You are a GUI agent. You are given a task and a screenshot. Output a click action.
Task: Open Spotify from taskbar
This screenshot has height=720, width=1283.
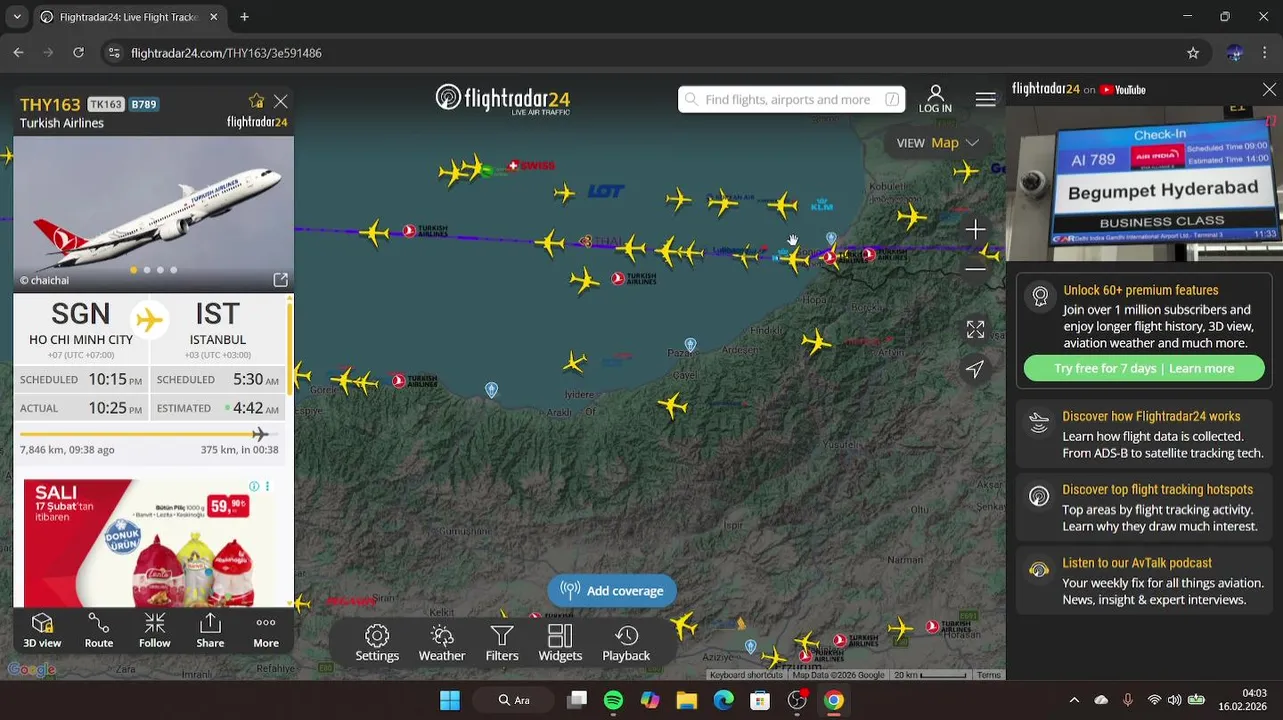(x=613, y=700)
